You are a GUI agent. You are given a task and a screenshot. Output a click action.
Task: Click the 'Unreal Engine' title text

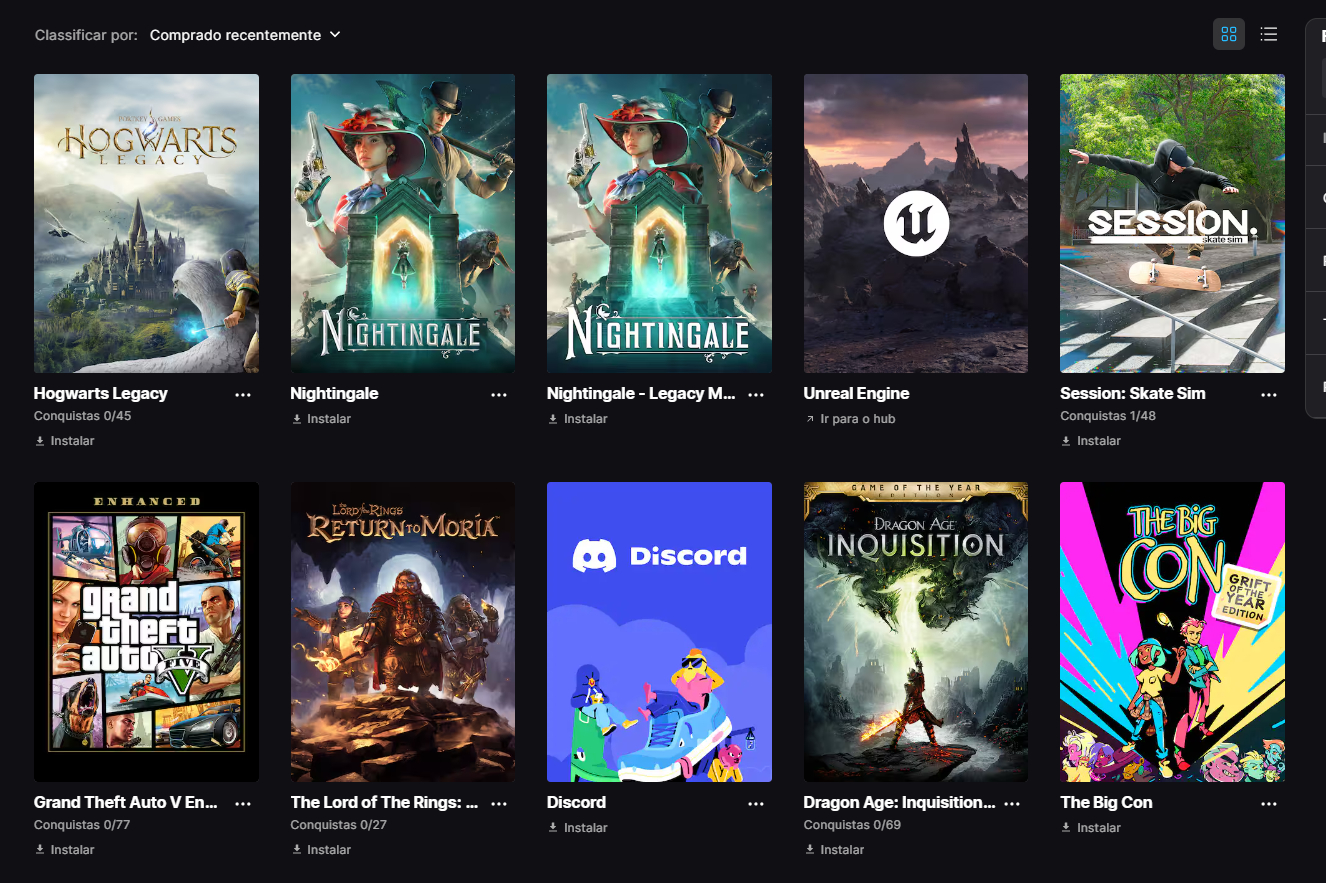tap(857, 394)
